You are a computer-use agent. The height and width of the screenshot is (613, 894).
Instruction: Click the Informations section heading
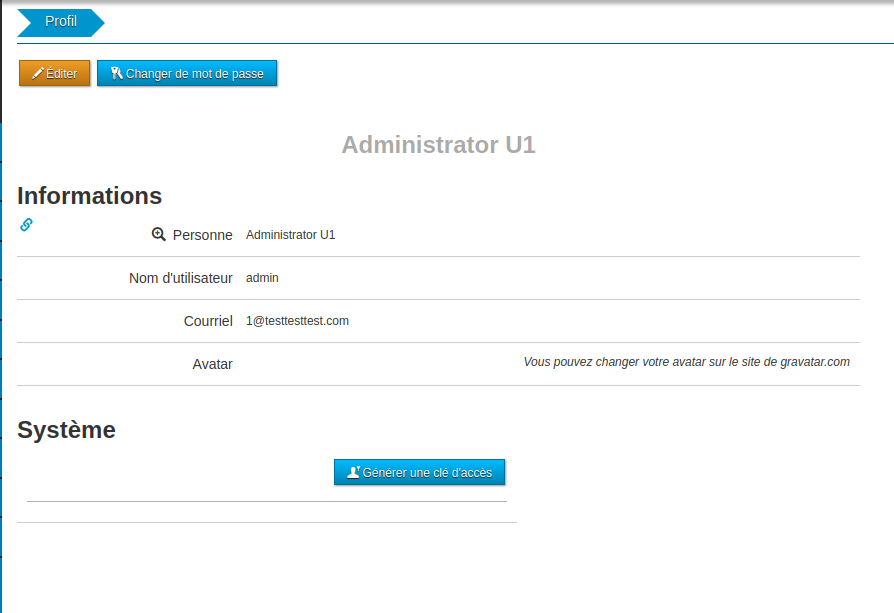click(x=89, y=196)
